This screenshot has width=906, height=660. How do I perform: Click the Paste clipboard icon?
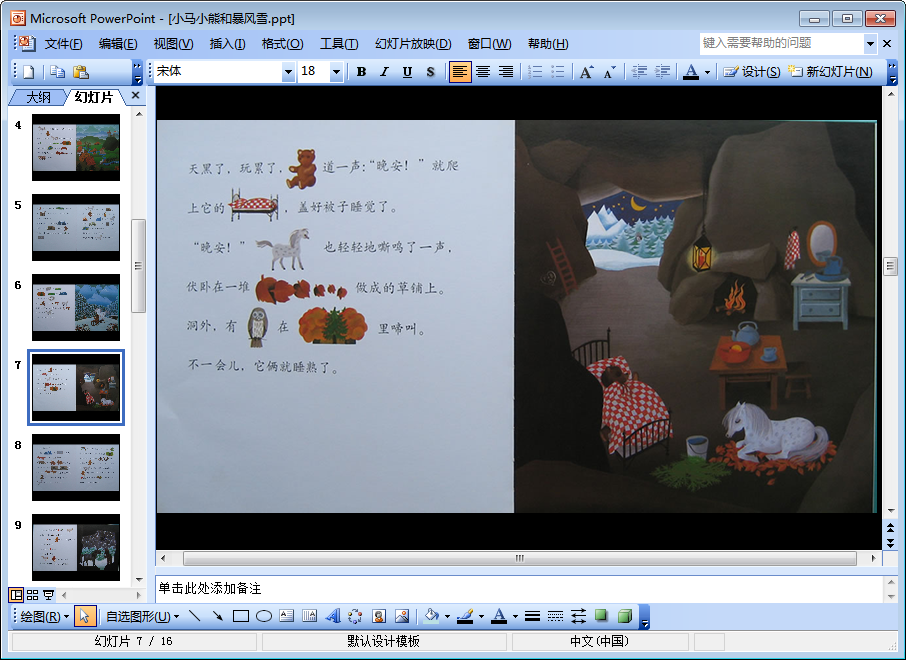(80, 72)
